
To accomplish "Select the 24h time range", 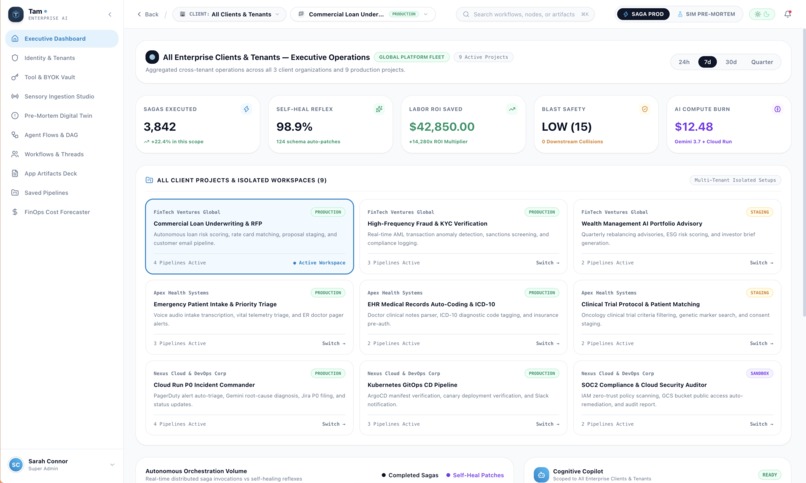I will point(684,62).
